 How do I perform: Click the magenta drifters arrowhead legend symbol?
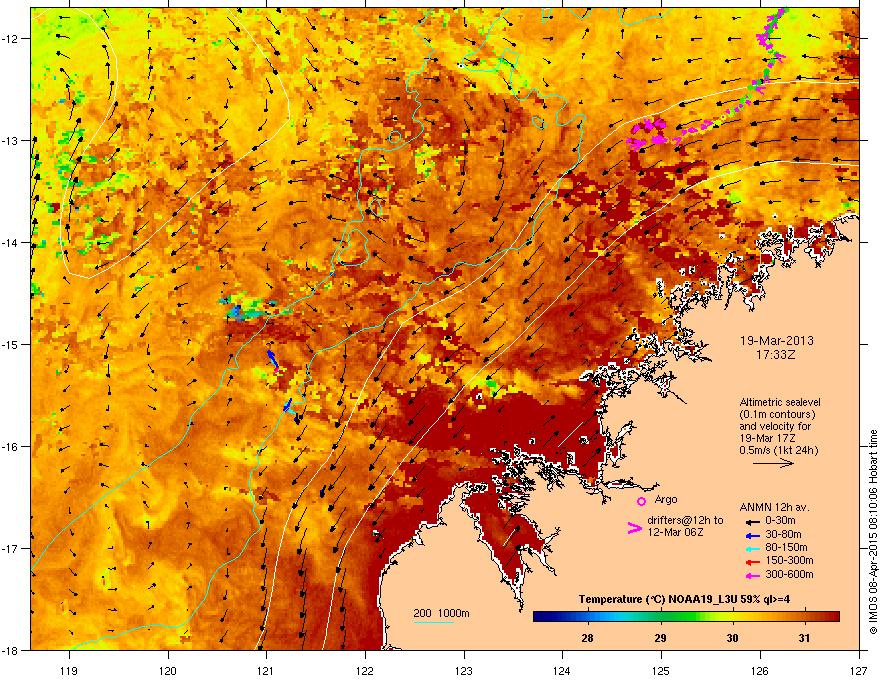point(634,528)
